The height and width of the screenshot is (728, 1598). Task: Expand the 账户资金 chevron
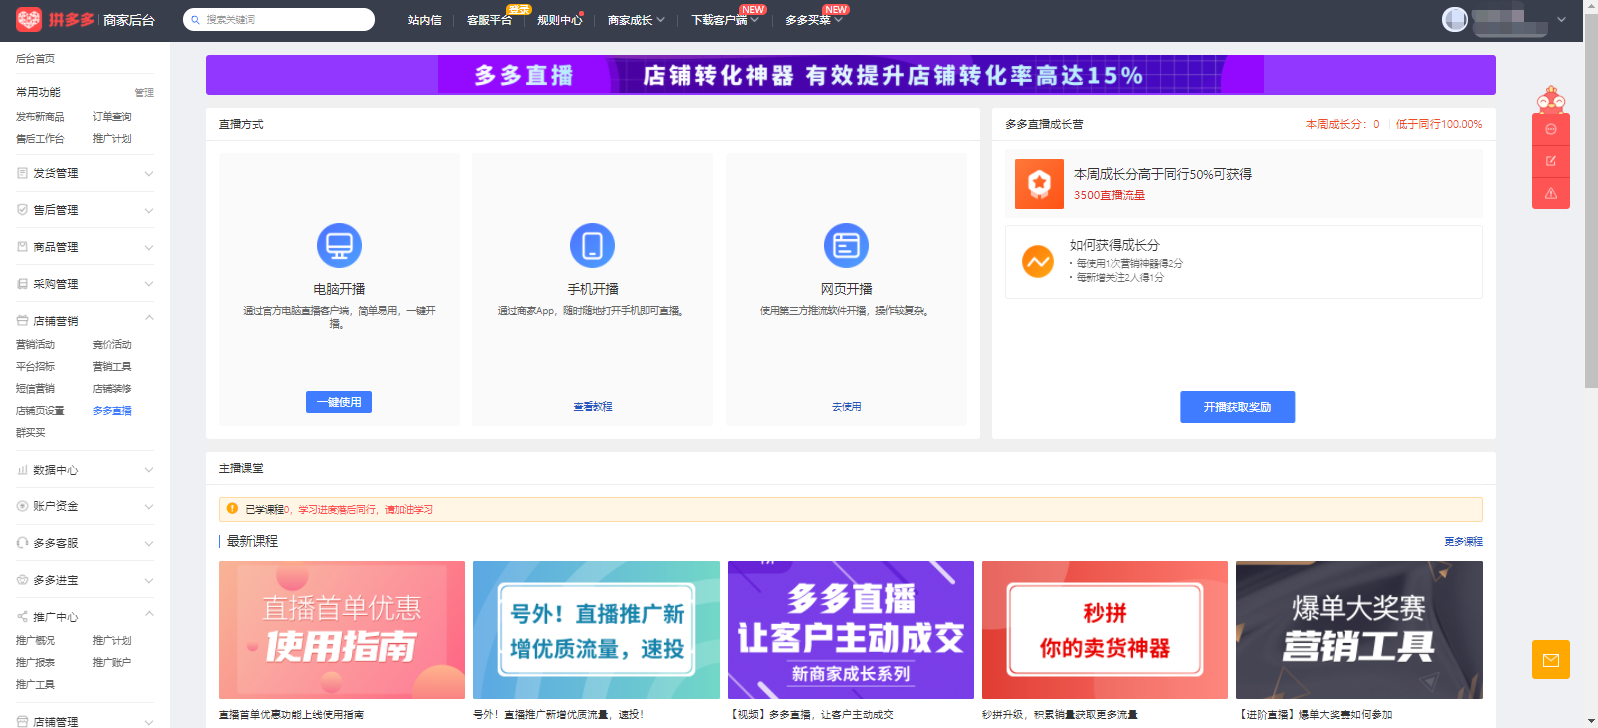(x=149, y=507)
